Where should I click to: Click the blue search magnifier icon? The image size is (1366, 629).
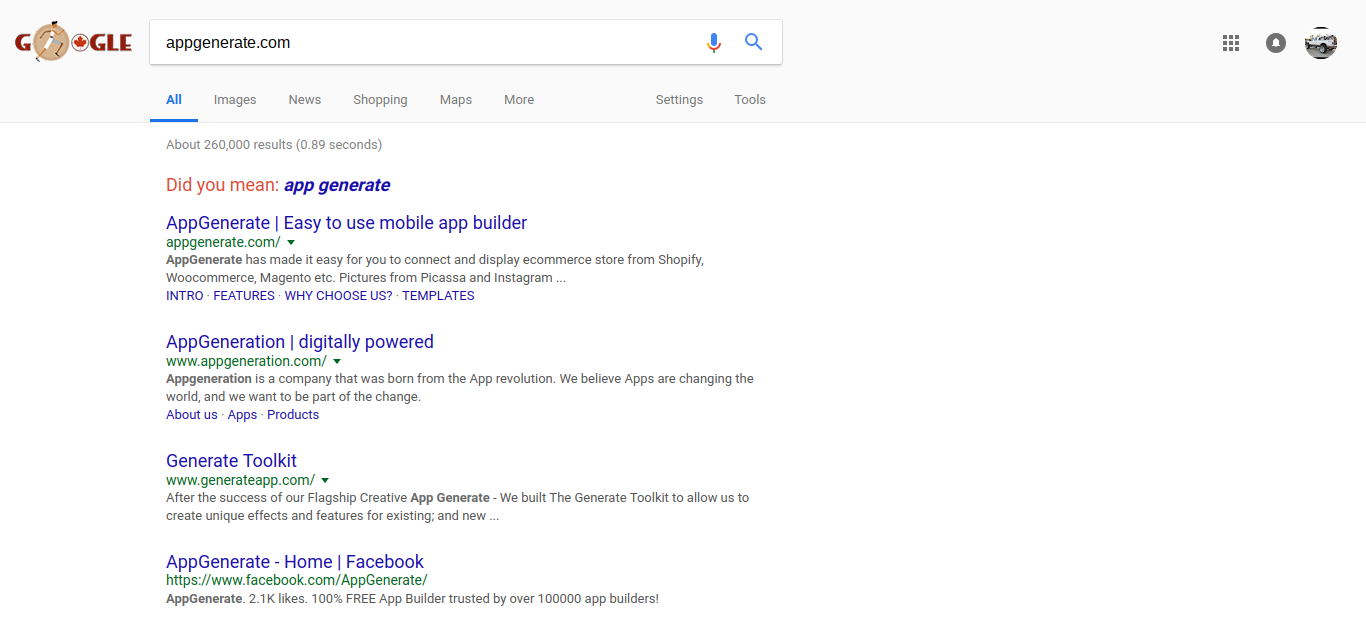click(x=754, y=42)
